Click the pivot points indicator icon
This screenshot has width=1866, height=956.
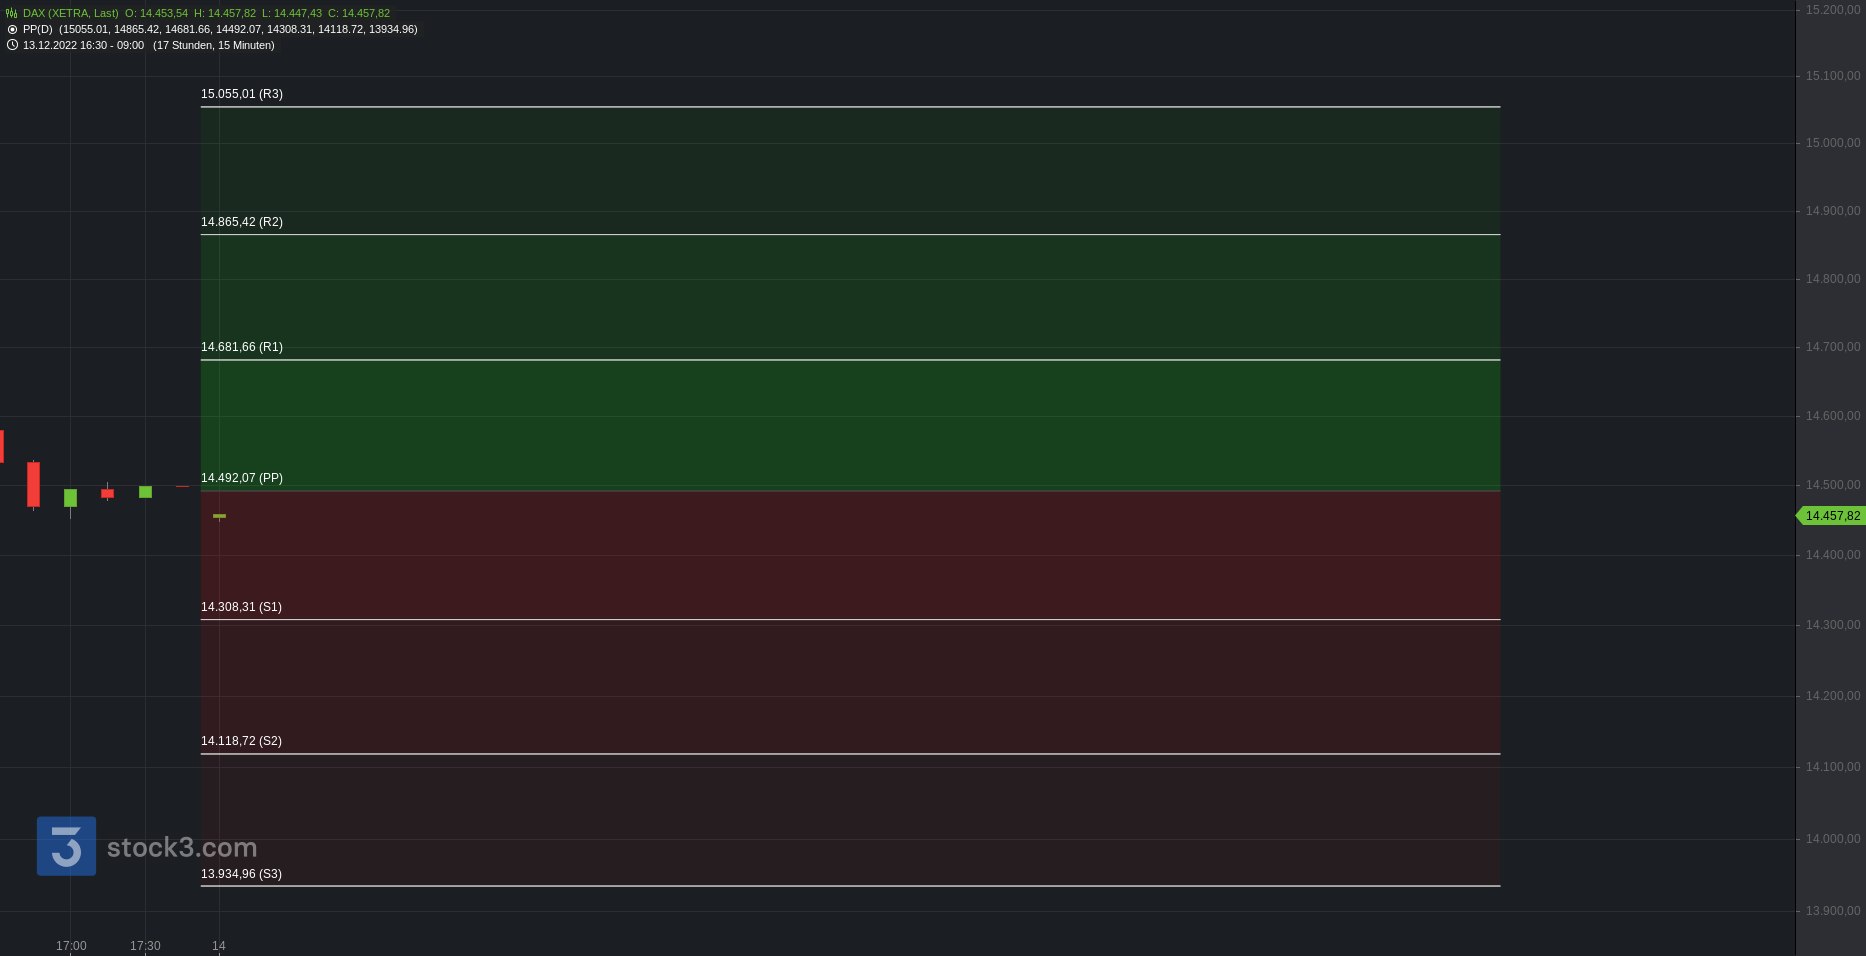[12, 30]
